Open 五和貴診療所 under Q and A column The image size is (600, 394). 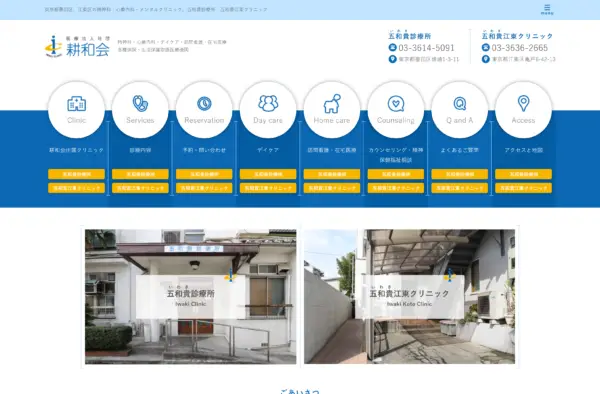460,174
